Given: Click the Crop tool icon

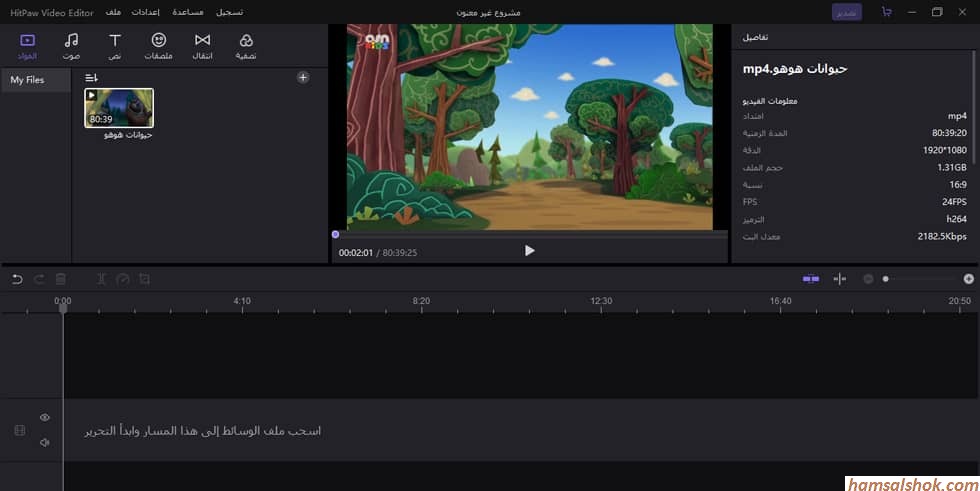Looking at the screenshot, I should tap(144, 279).
